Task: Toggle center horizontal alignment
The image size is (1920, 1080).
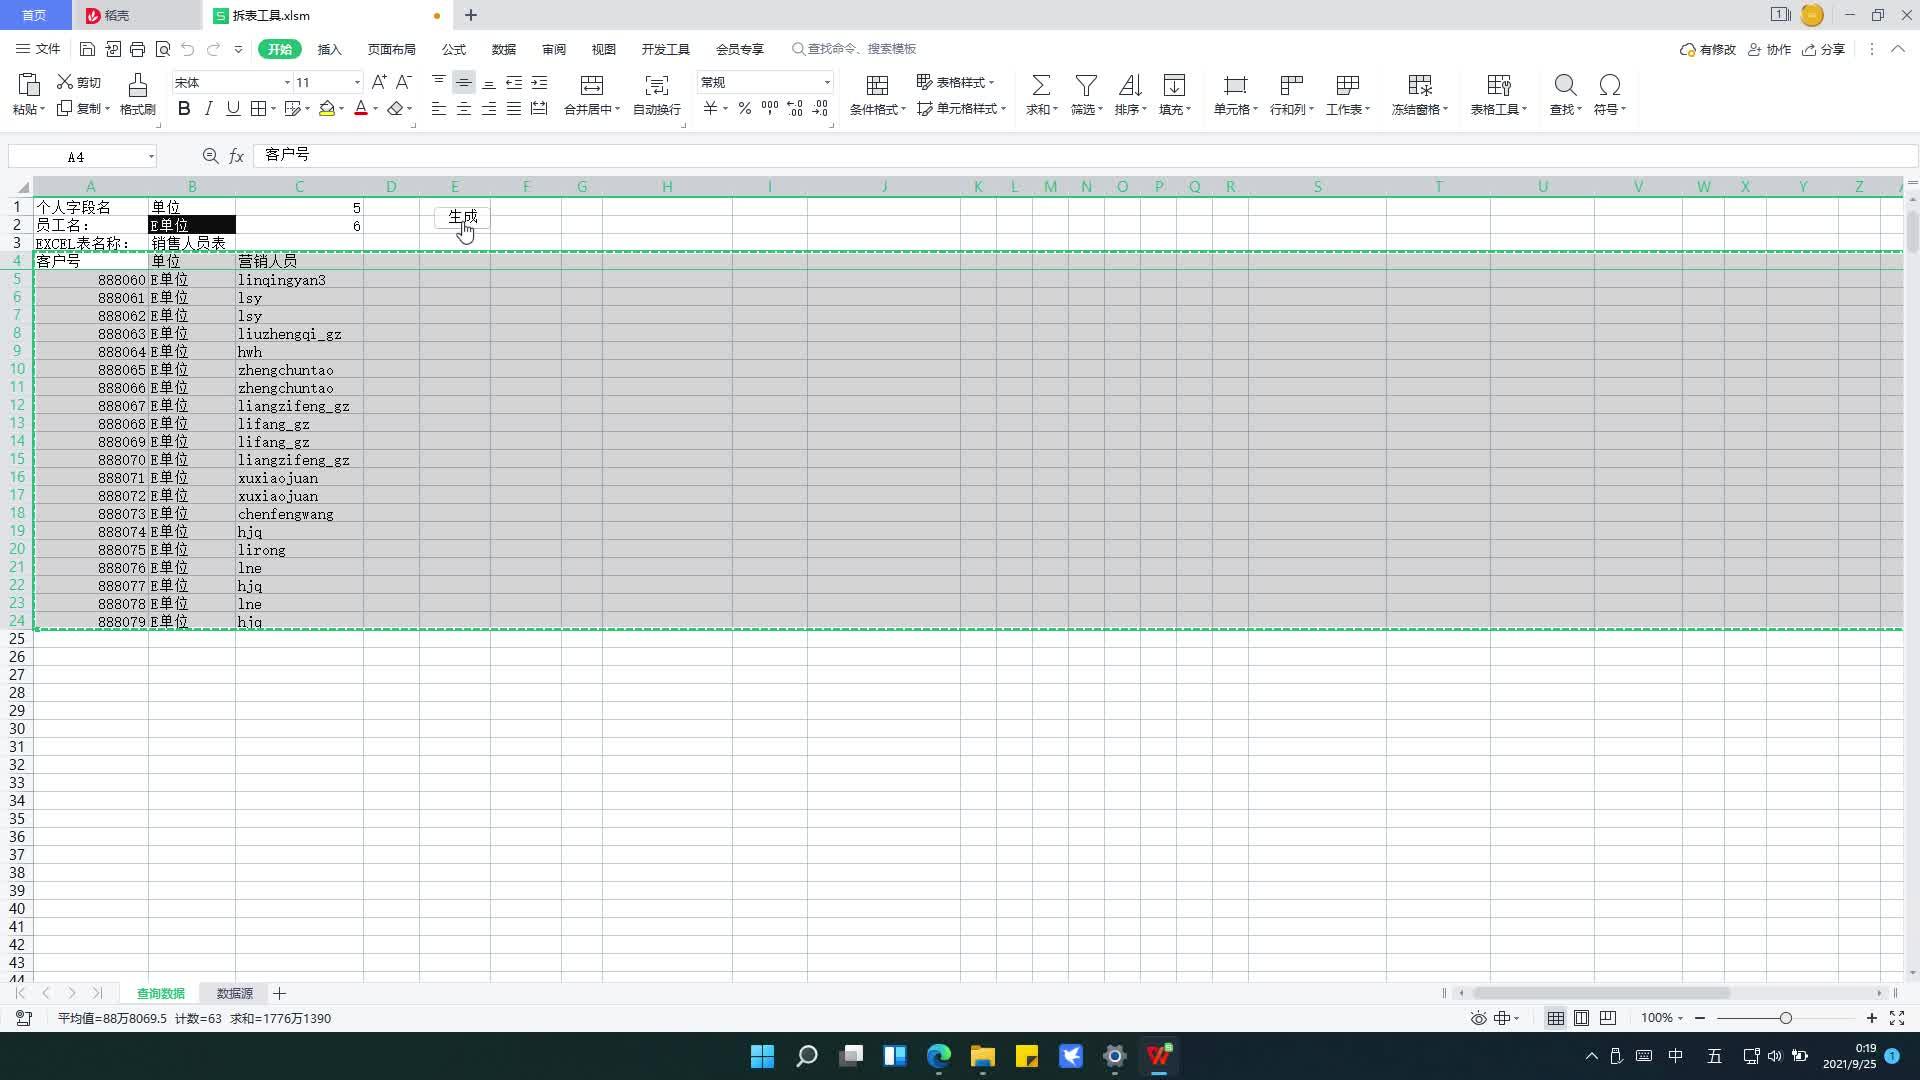Action: point(464,108)
